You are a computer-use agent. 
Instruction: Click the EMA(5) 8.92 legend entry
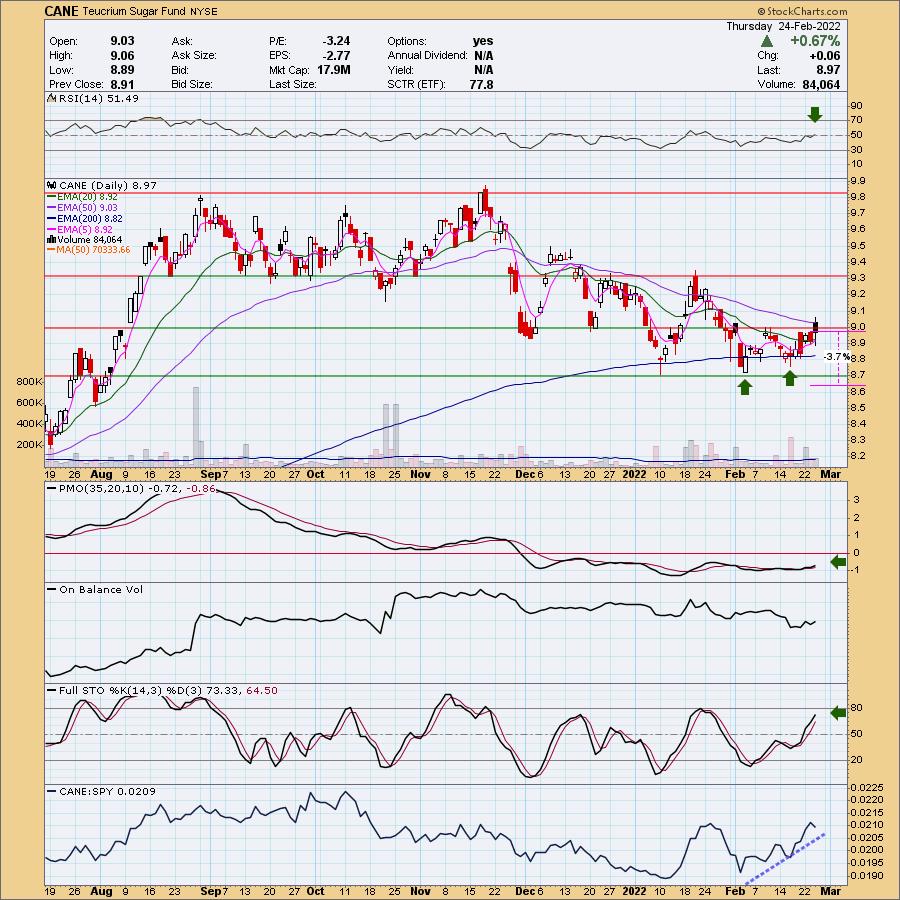84,229
